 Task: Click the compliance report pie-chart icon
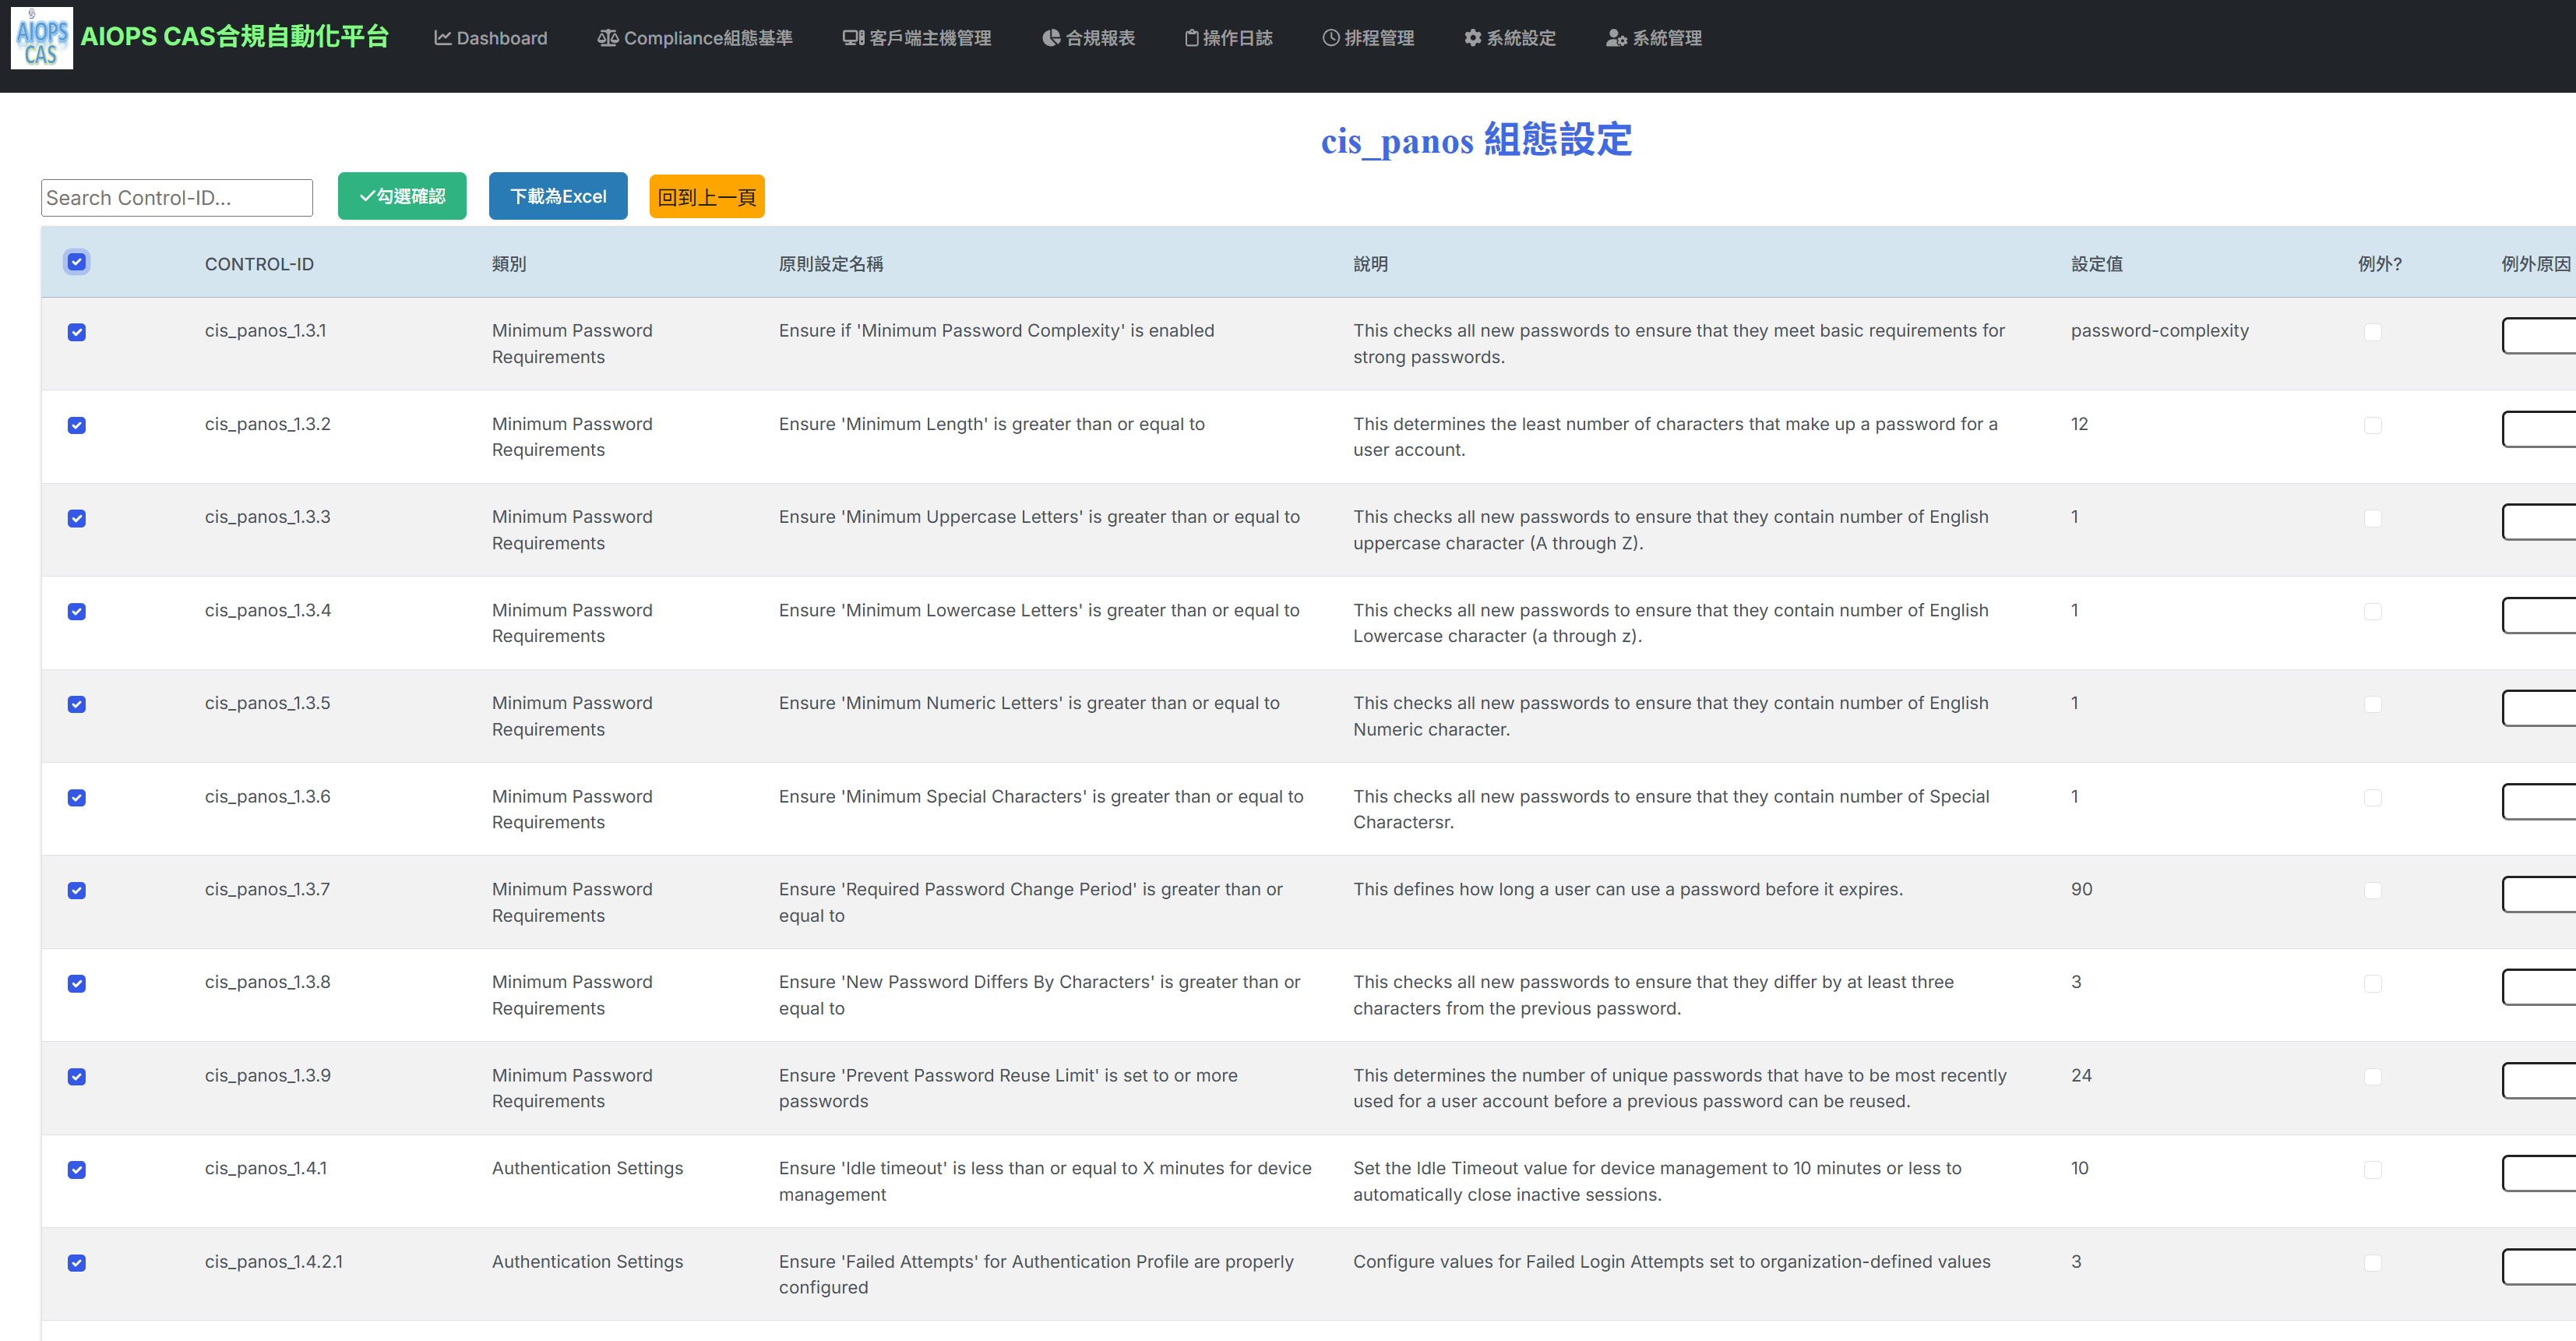tap(1050, 38)
